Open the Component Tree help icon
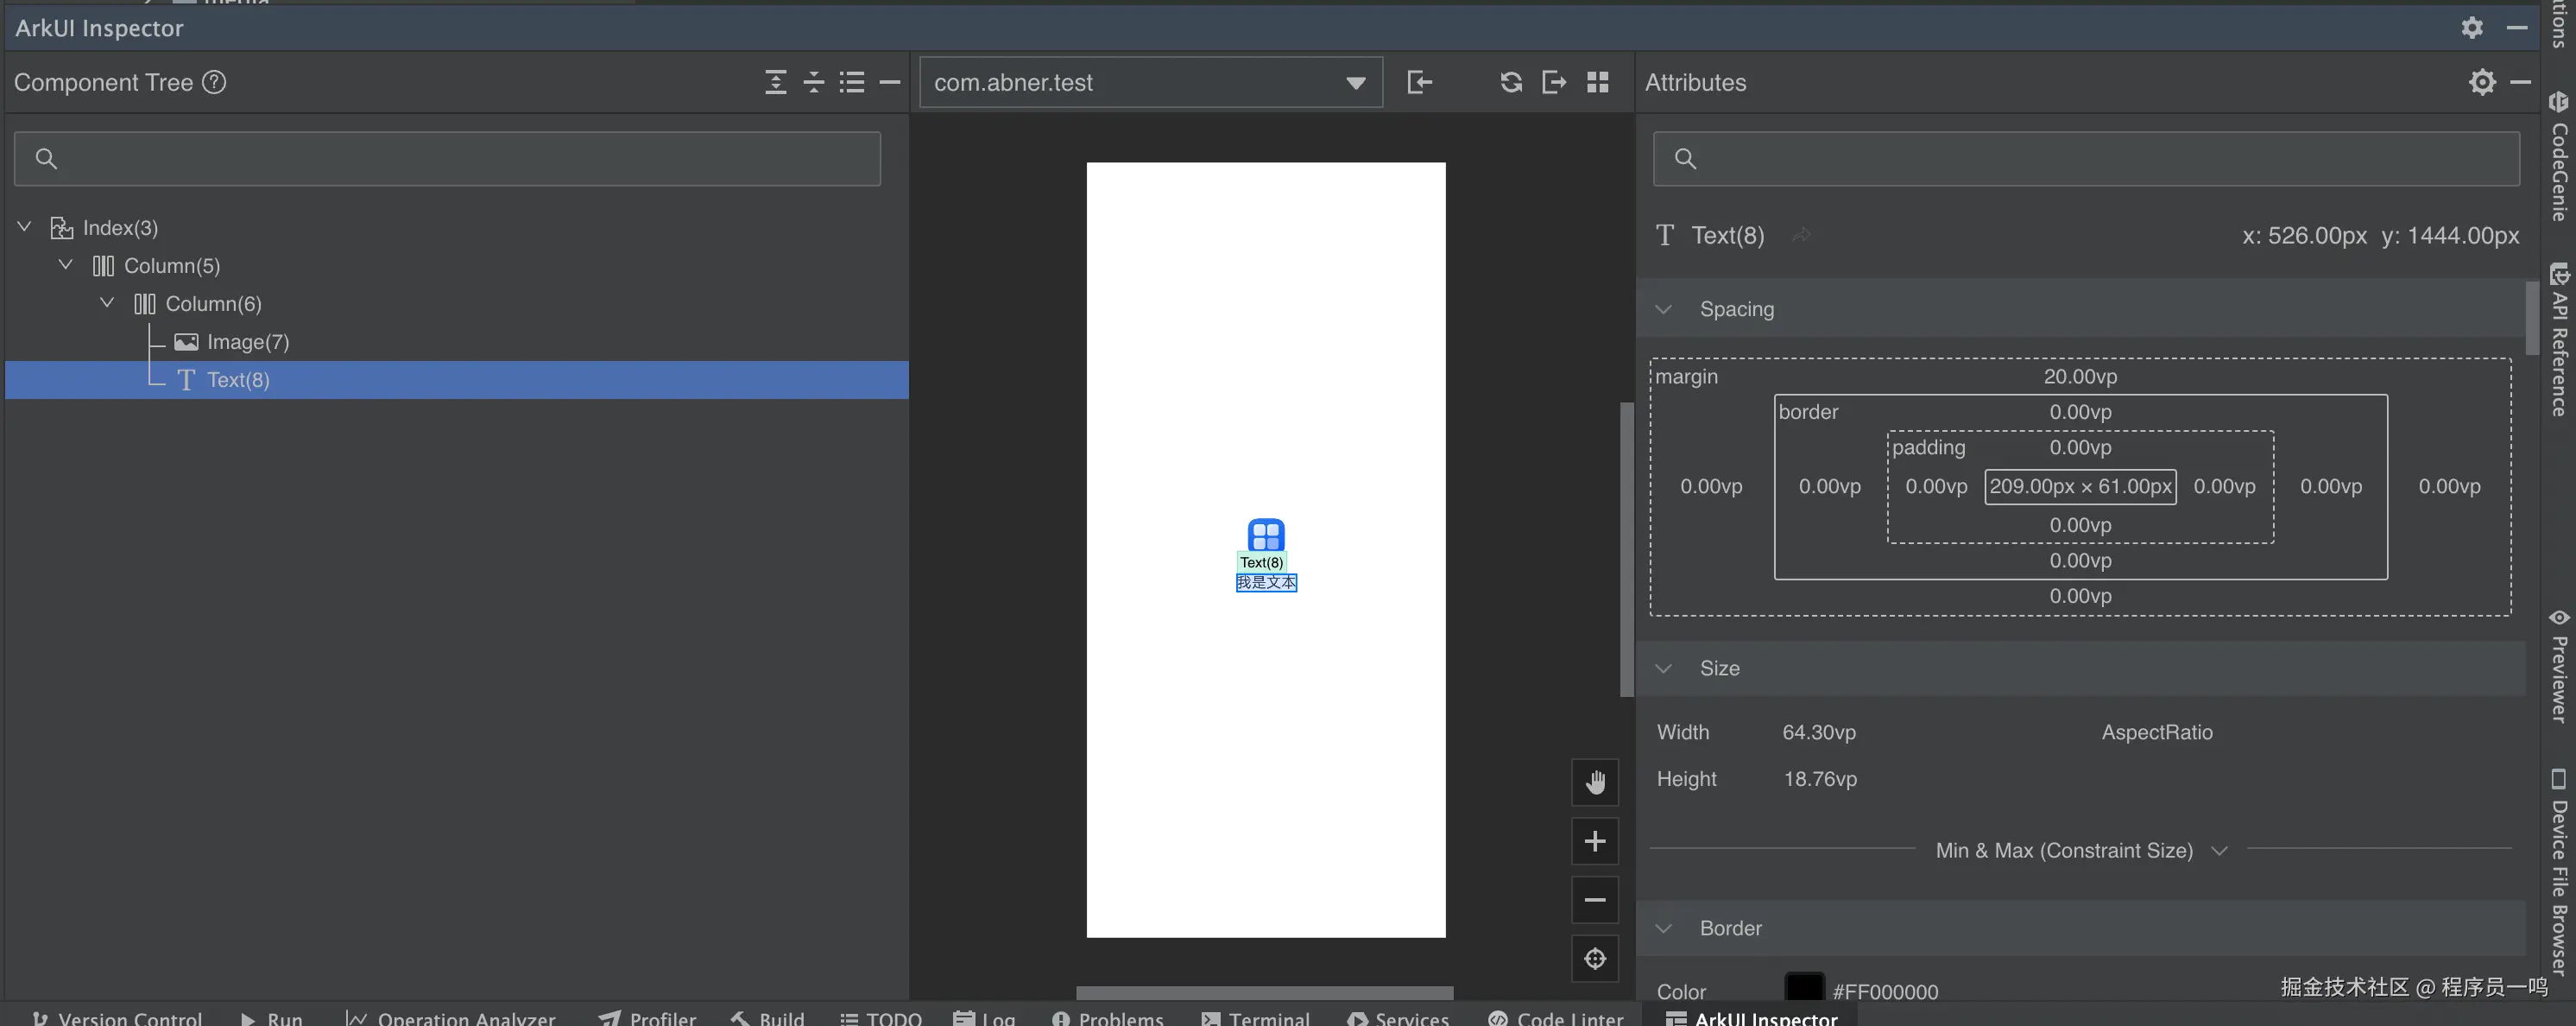The image size is (2576, 1026). pos(214,82)
